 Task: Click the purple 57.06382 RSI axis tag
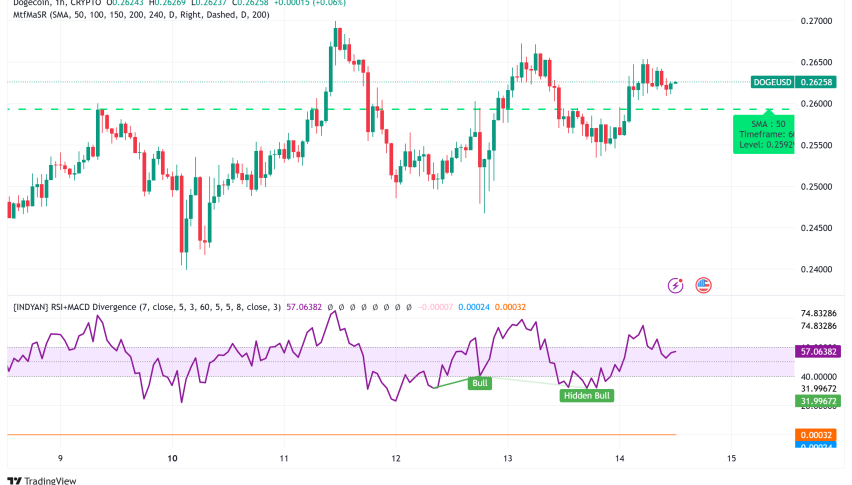coord(818,351)
